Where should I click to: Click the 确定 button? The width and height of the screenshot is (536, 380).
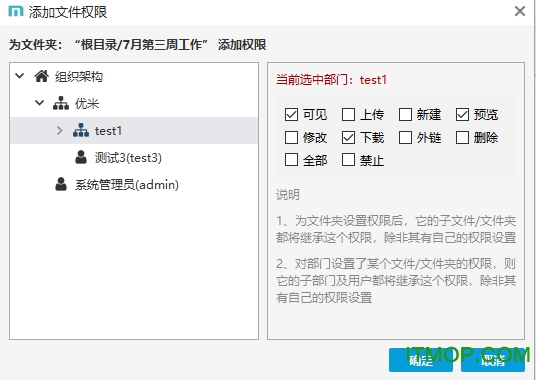[x=421, y=360]
